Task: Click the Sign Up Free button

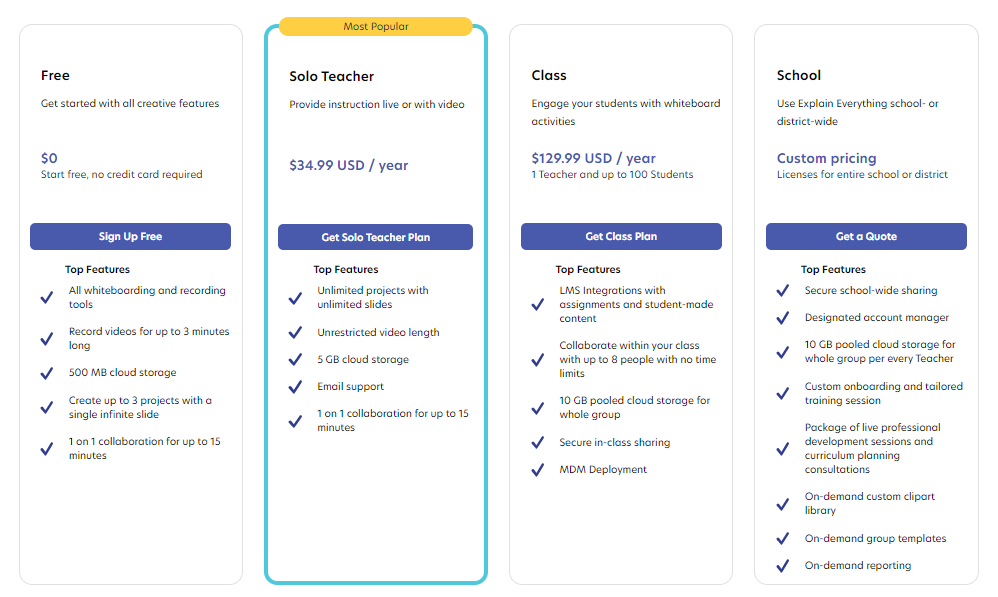Action: click(x=130, y=236)
